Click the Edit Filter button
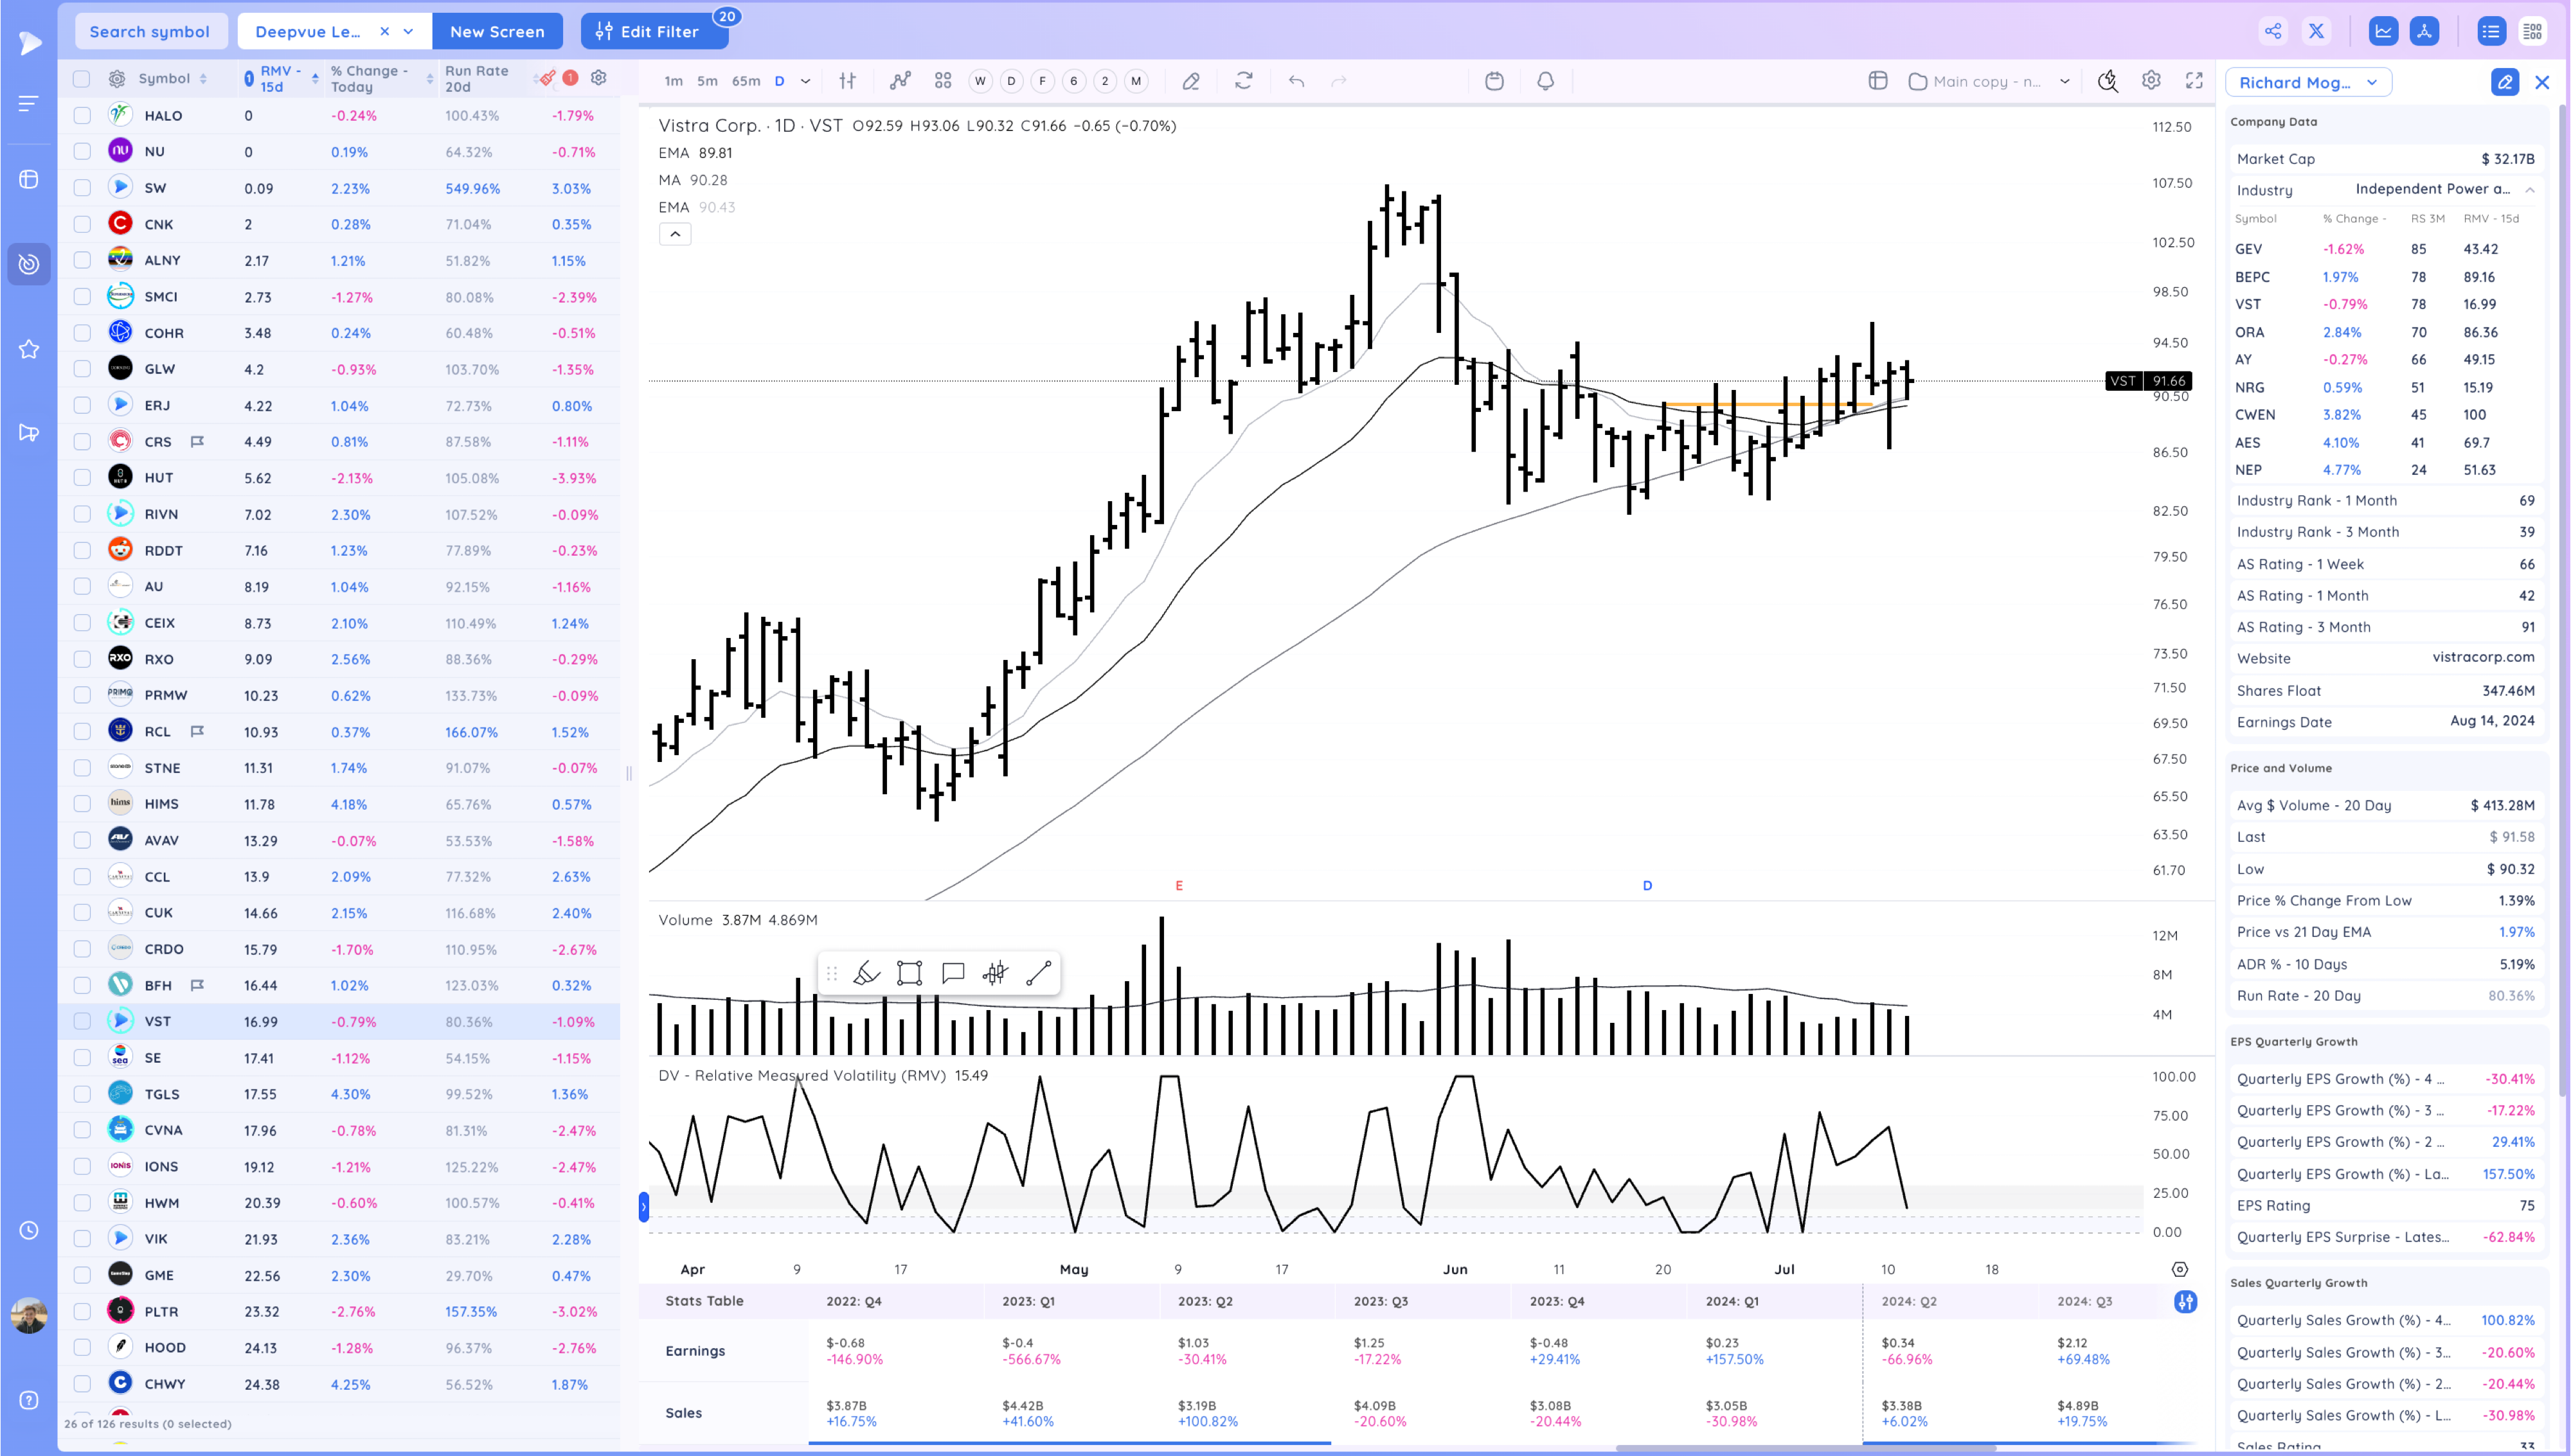Screen dimensions: 2571x1456 (x=649, y=32)
